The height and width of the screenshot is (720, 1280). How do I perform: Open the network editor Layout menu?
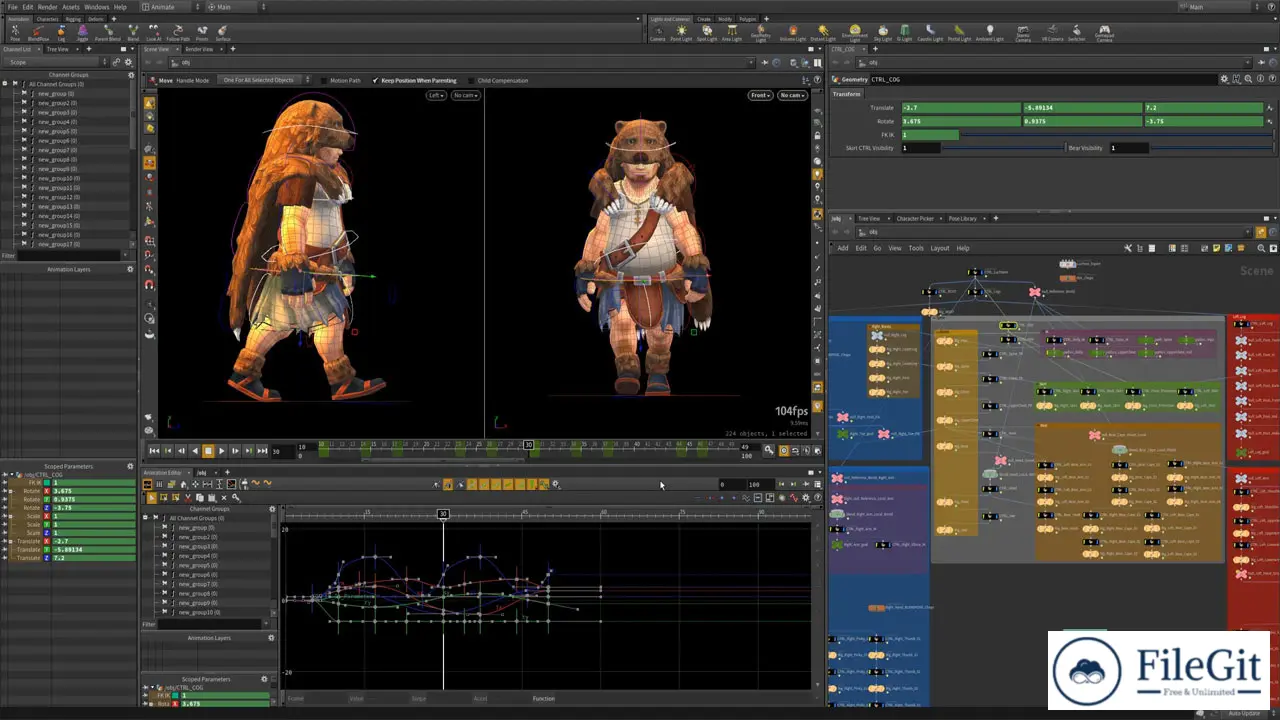pos(940,248)
